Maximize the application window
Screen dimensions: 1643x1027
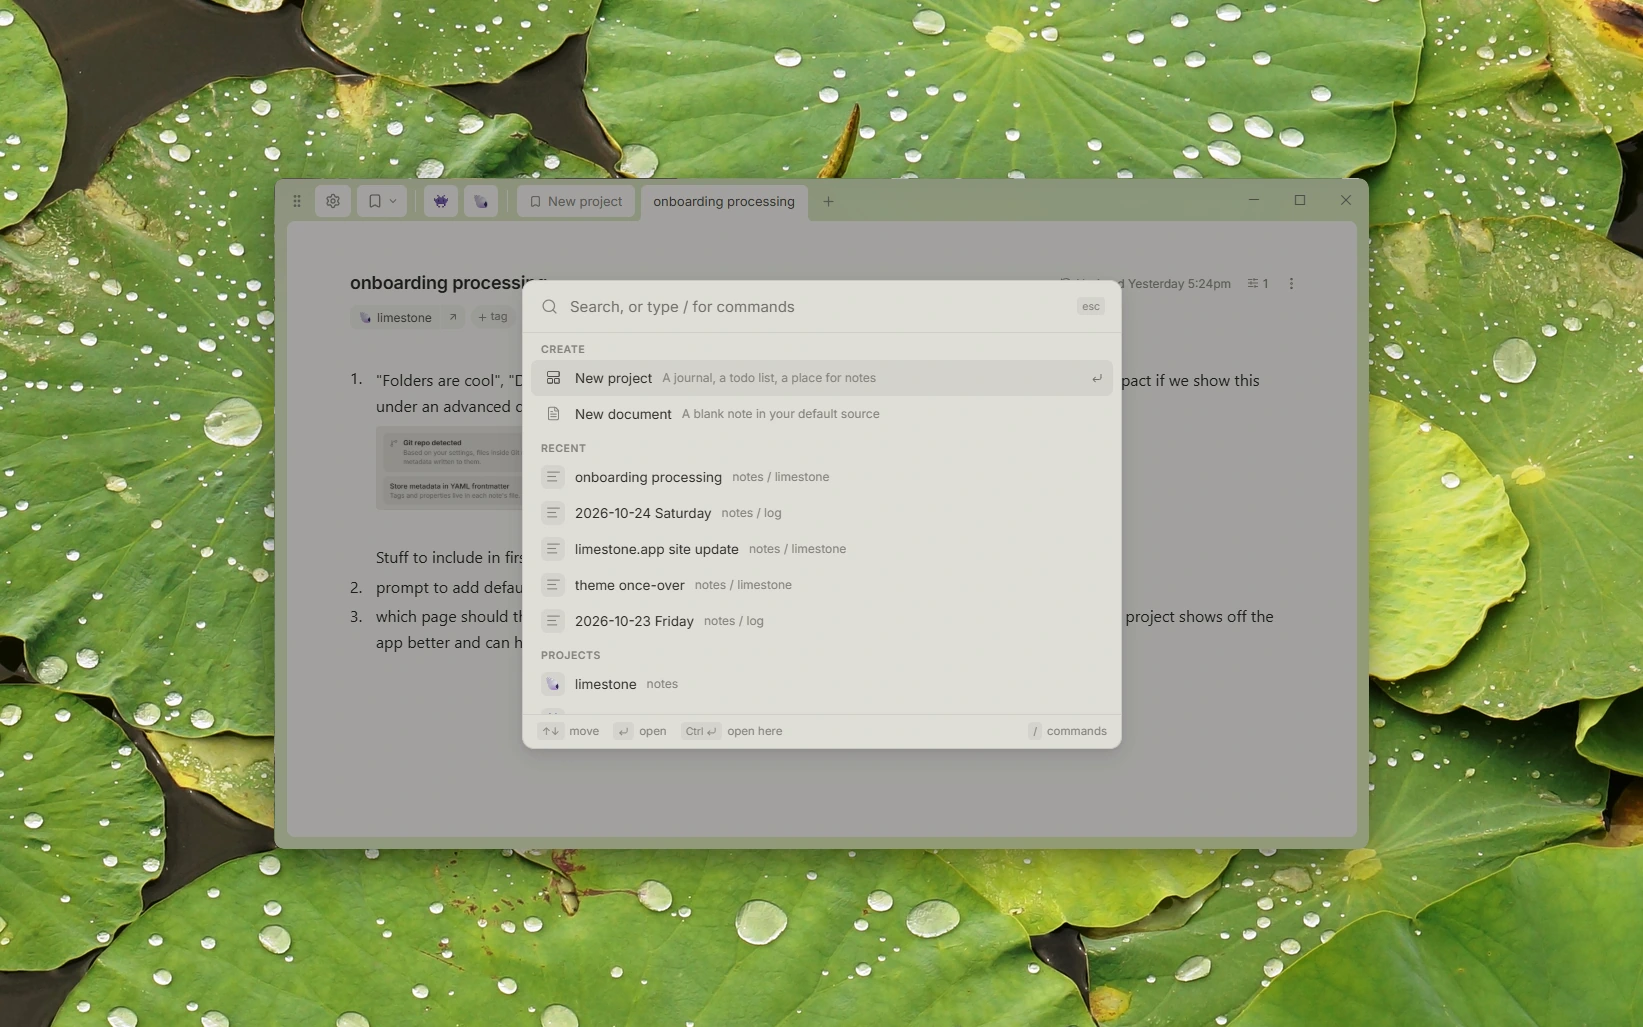1300,200
